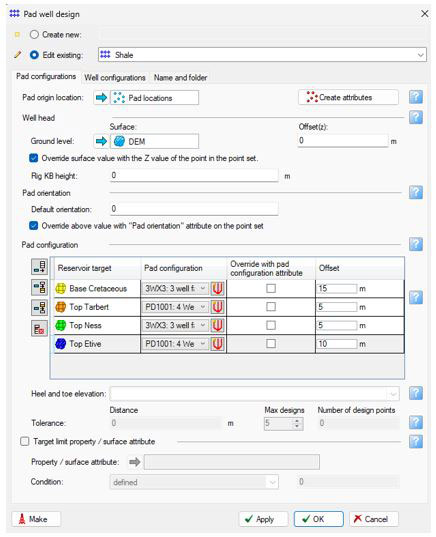This screenshot has width=436, height=537.
Task: Click the top row-insert icon beside the table
Action: click(x=39, y=267)
